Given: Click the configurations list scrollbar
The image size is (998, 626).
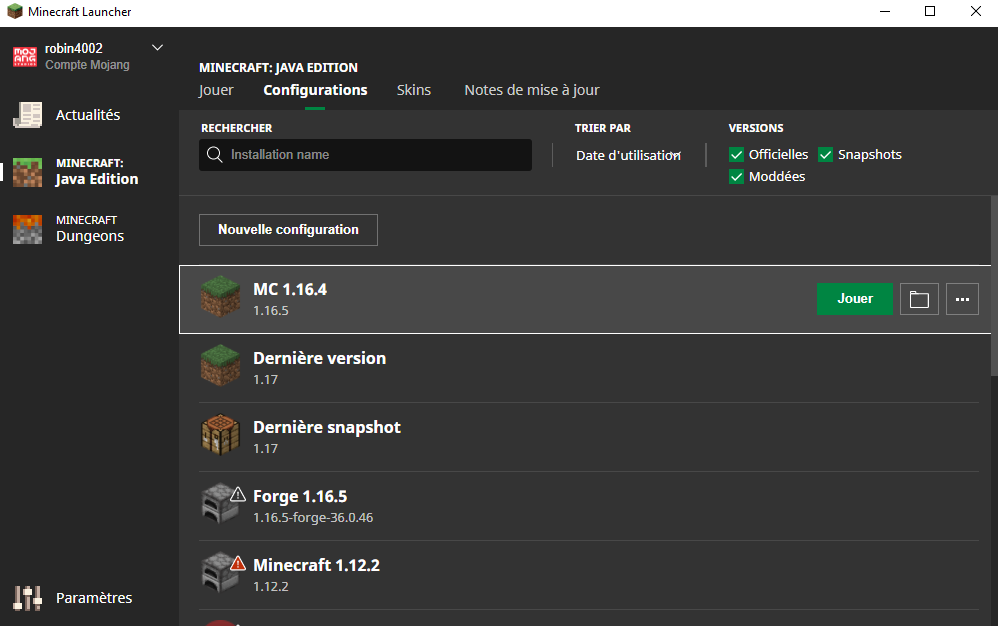Looking at the screenshot, I should point(994,286).
